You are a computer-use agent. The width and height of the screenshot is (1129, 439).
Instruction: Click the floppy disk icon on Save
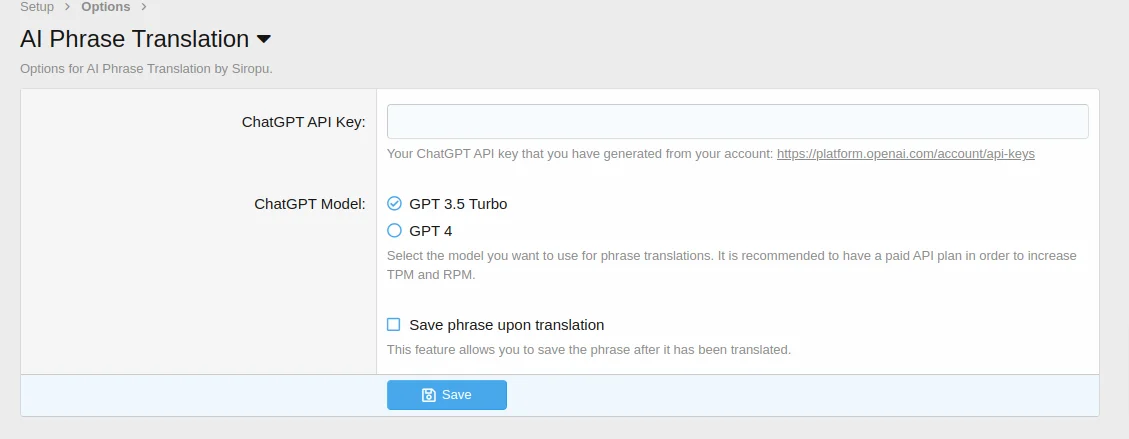tap(428, 395)
